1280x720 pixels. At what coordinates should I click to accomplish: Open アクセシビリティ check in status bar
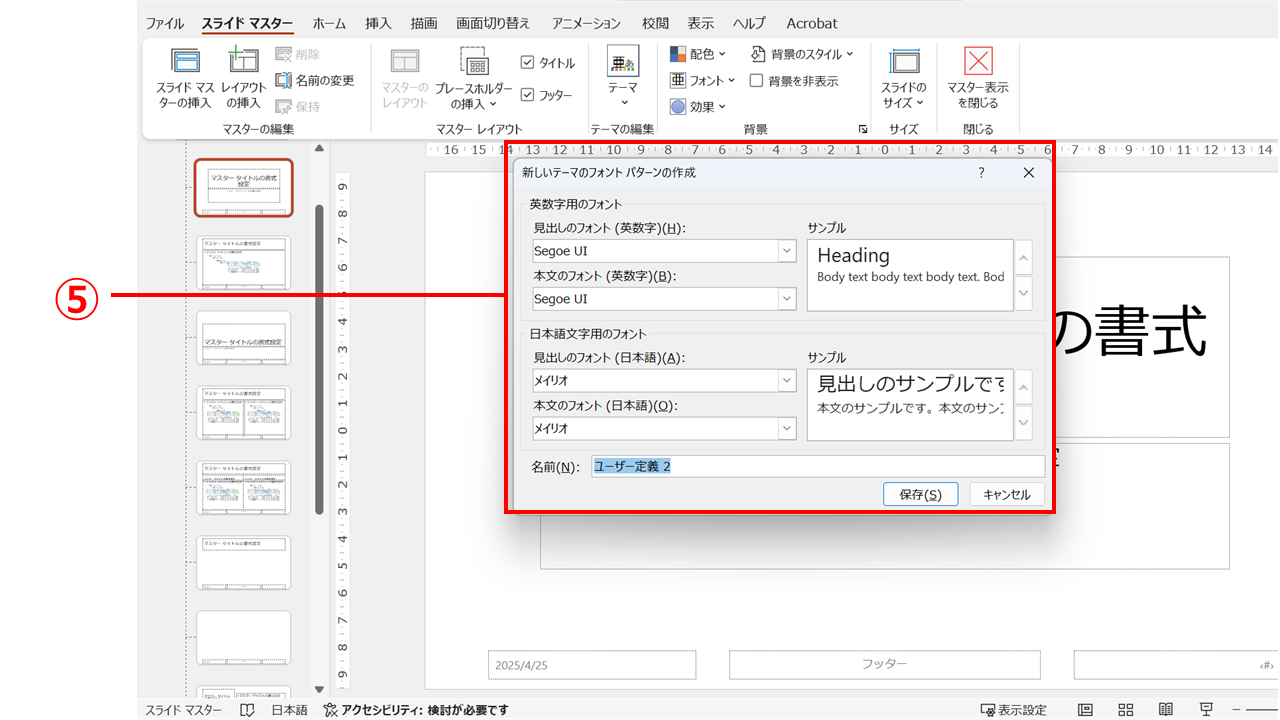click(416, 710)
